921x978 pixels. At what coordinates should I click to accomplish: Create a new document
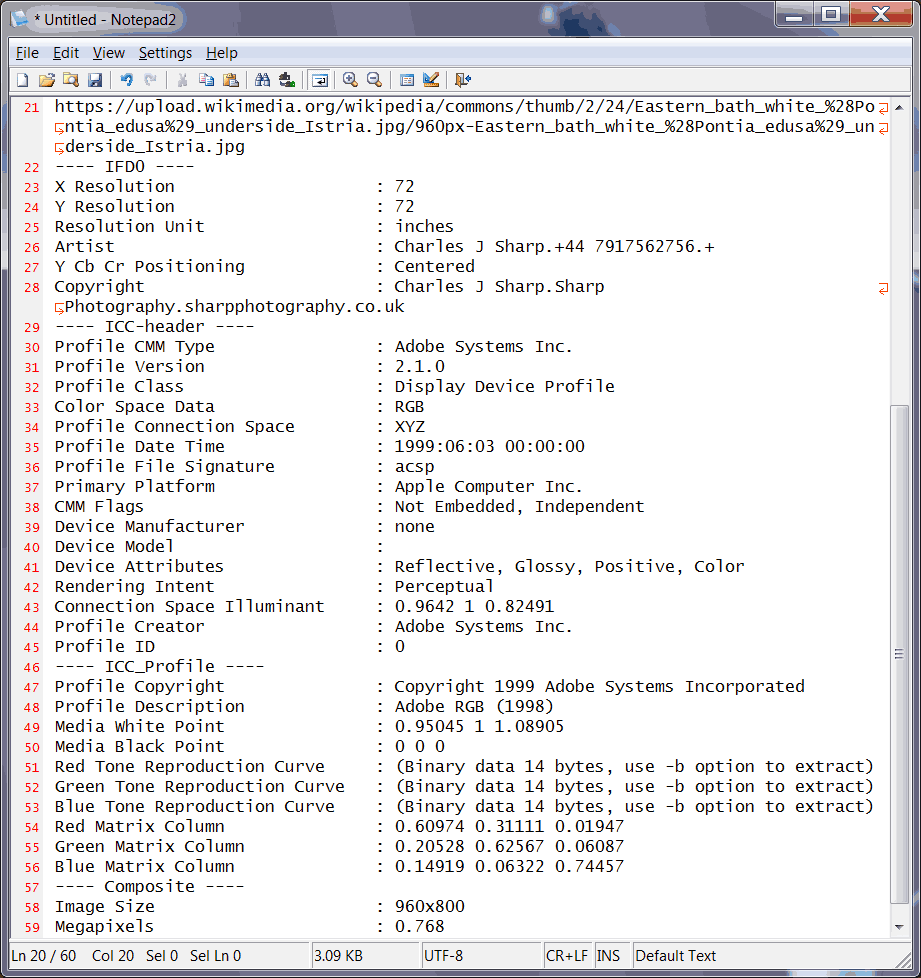[x=22, y=80]
